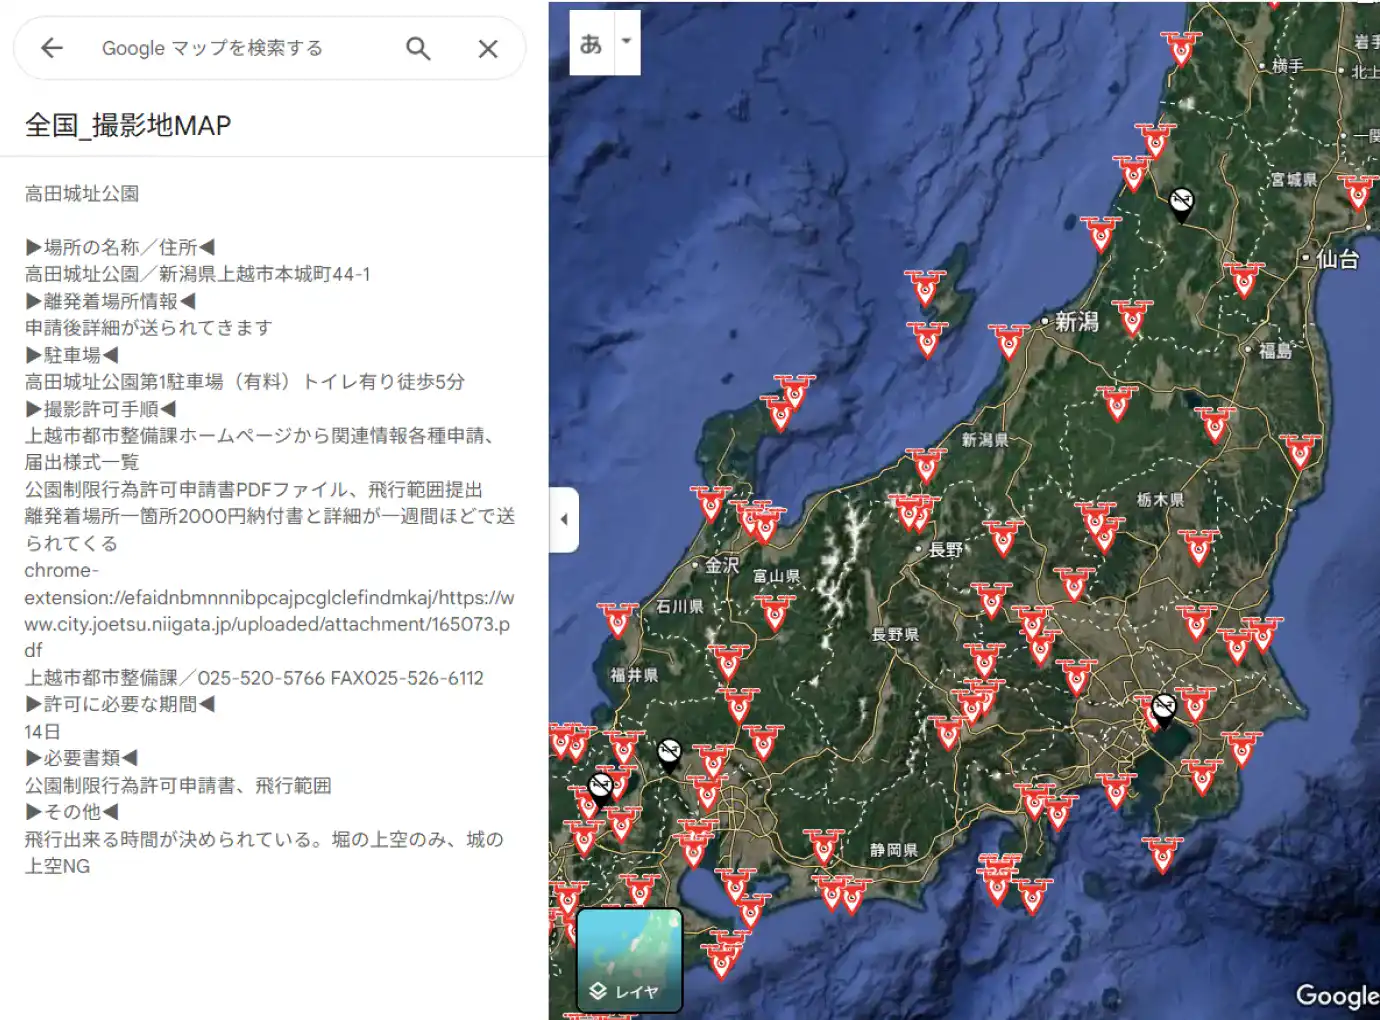Click the magnifier search icon

click(x=418, y=48)
